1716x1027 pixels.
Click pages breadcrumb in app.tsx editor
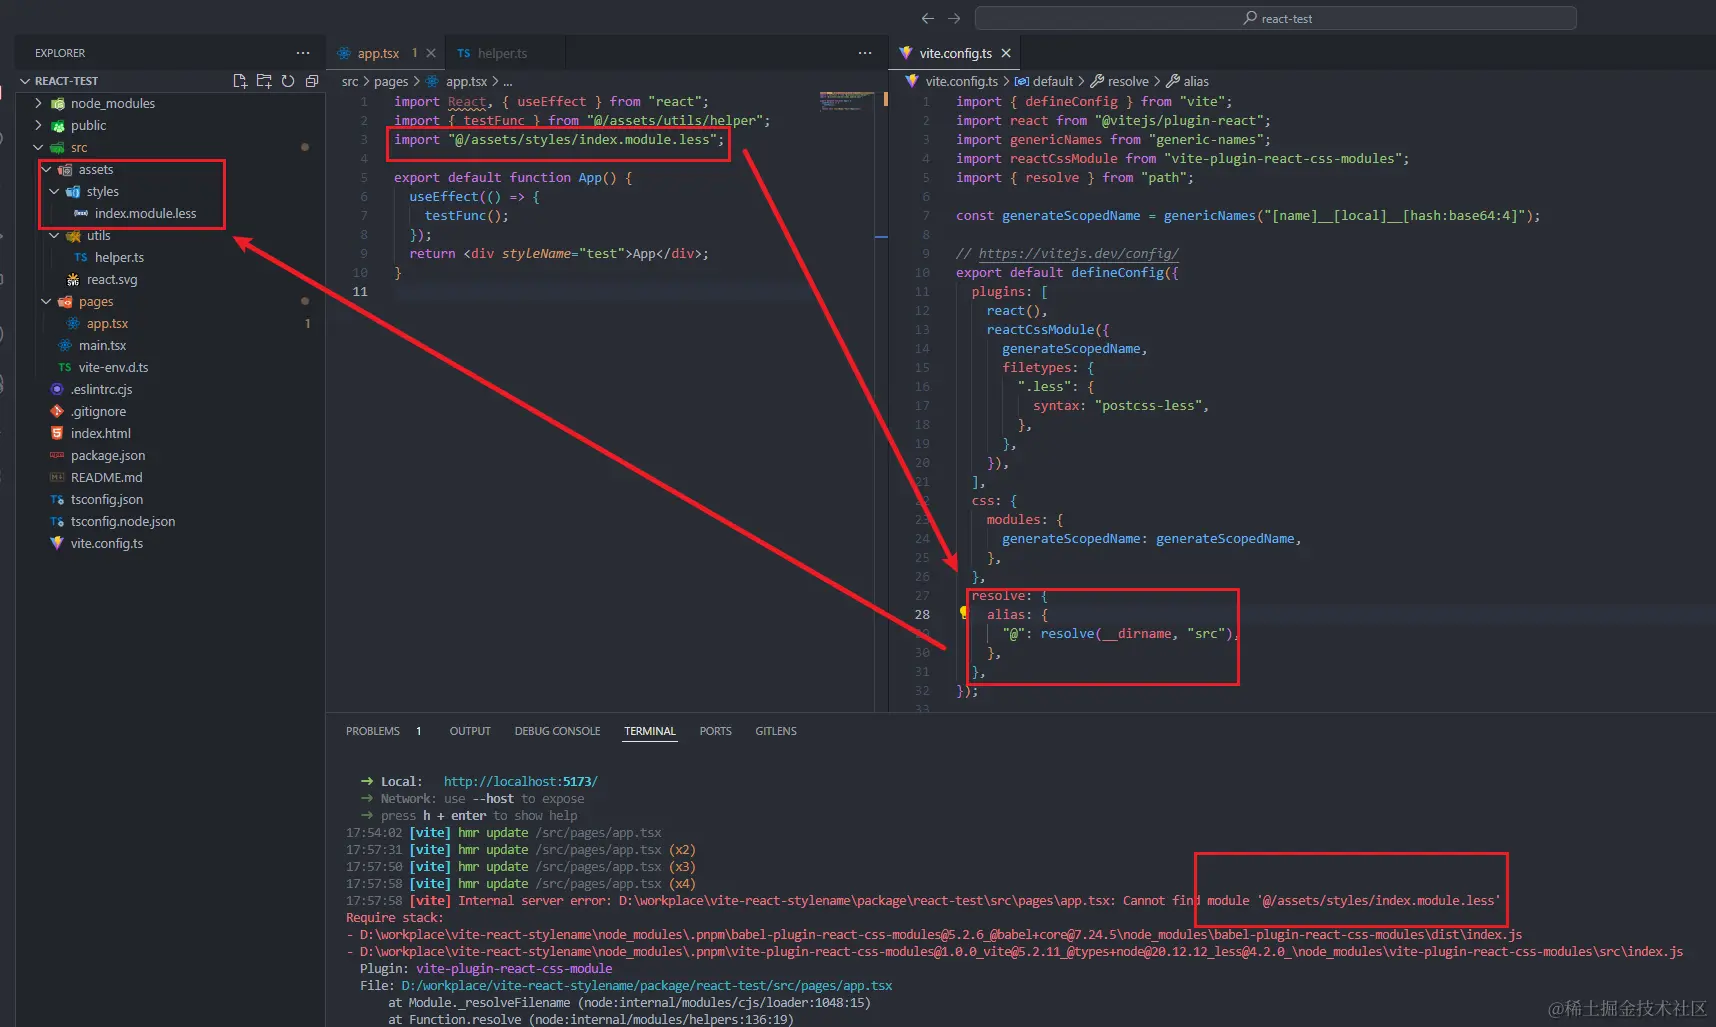[391, 81]
